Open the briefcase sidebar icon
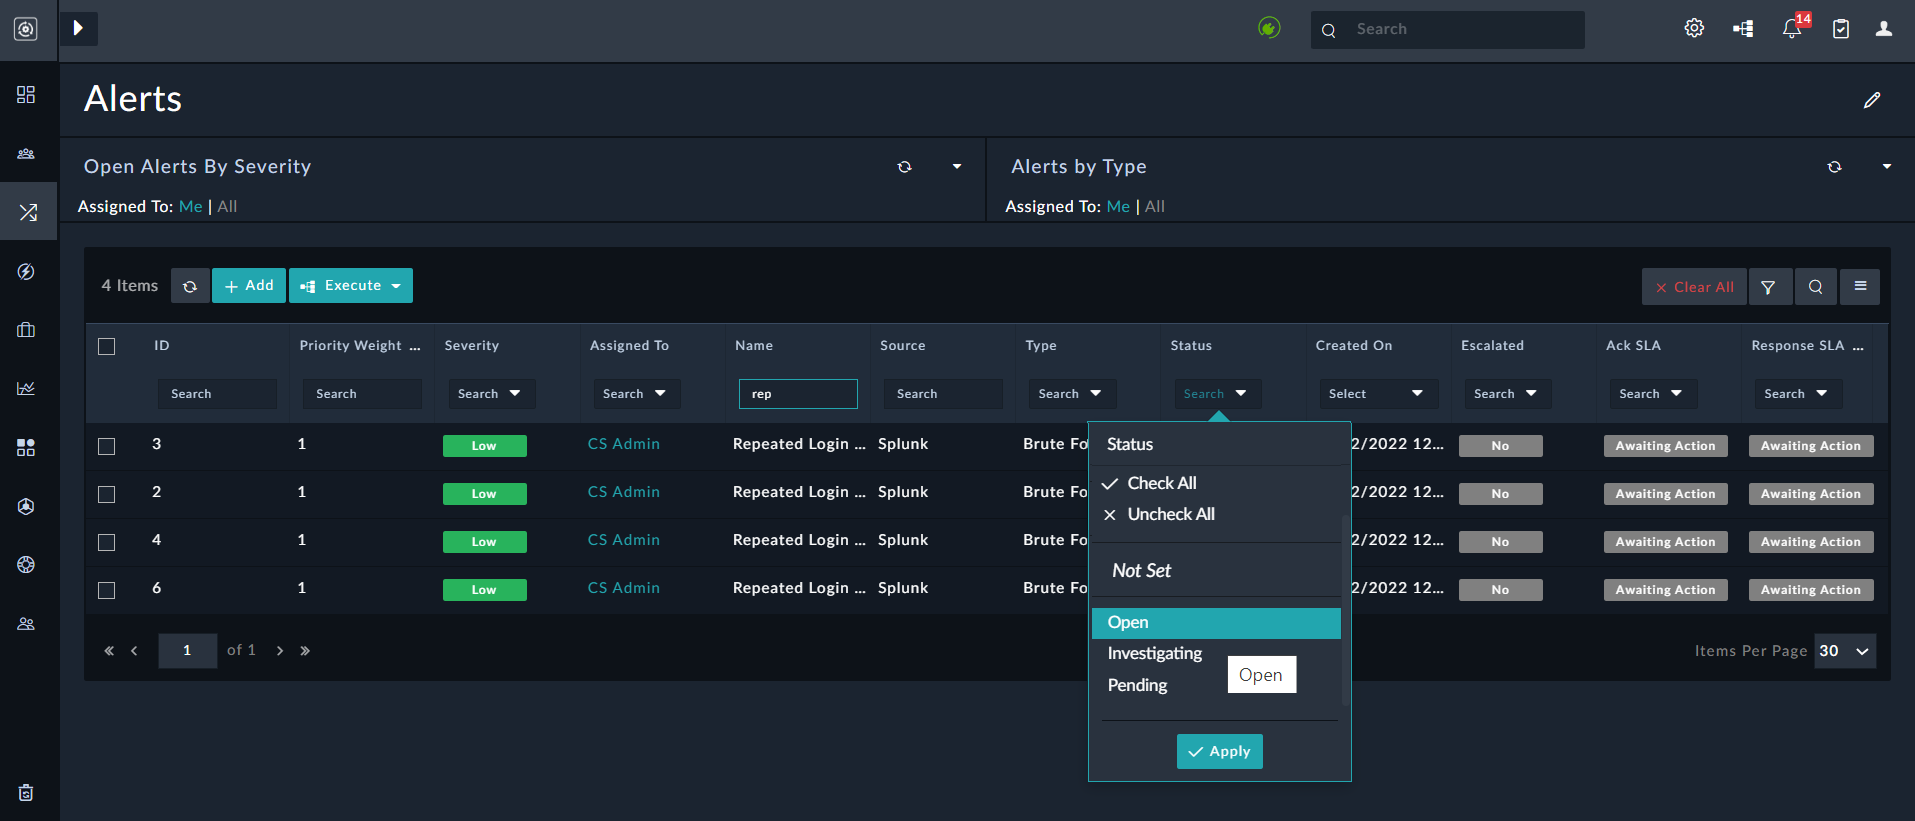The width and height of the screenshot is (1915, 821). [26, 330]
